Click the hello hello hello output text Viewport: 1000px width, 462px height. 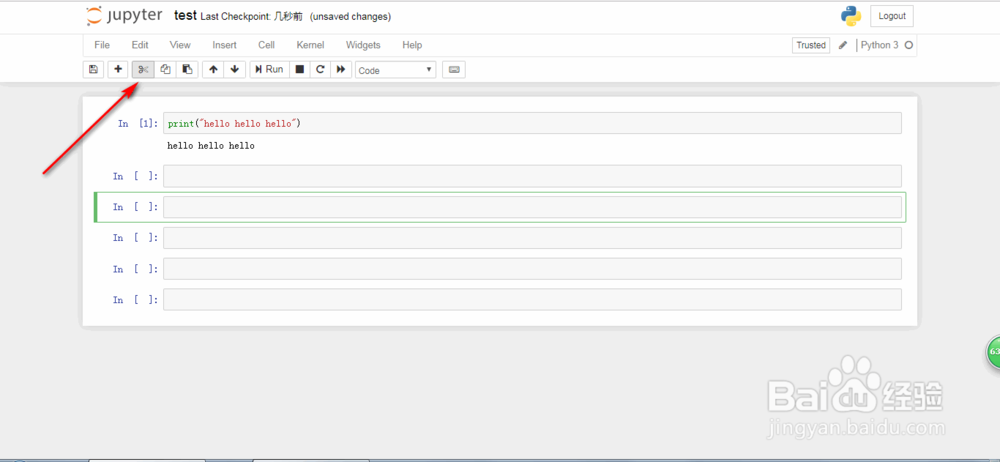[210, 146]
